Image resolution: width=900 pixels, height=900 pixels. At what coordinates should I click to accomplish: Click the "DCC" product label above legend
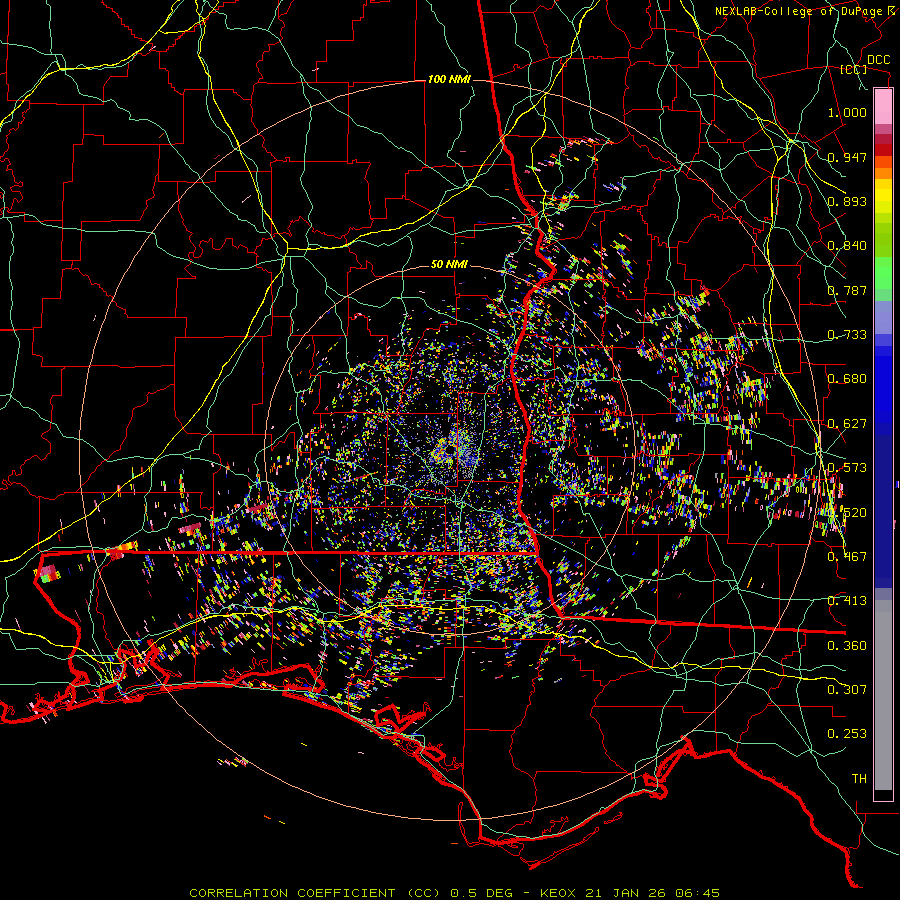tap(878, 60)
